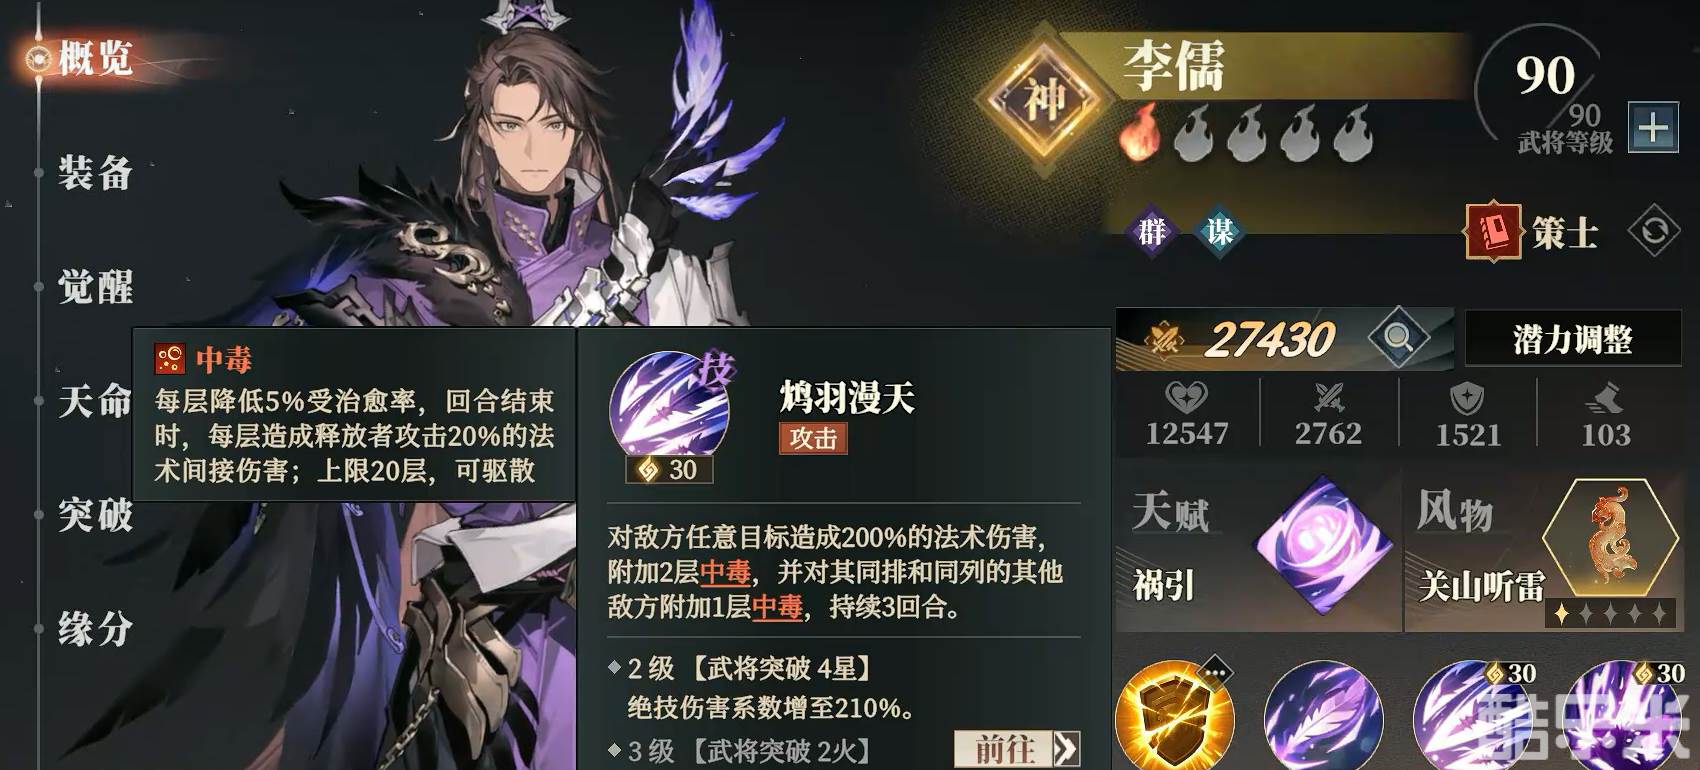The image size is (1700, 770).
Task: Open the 关山听雷 dragon relic icon
Action: coord(1610,540)
